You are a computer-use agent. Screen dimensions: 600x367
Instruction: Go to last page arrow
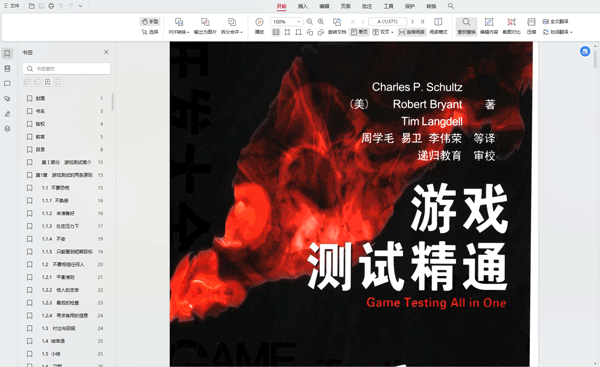(422, 22)
